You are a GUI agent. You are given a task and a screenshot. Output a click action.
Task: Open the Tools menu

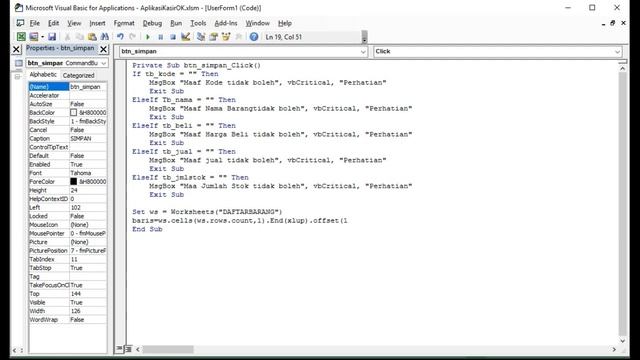point(198,23)
